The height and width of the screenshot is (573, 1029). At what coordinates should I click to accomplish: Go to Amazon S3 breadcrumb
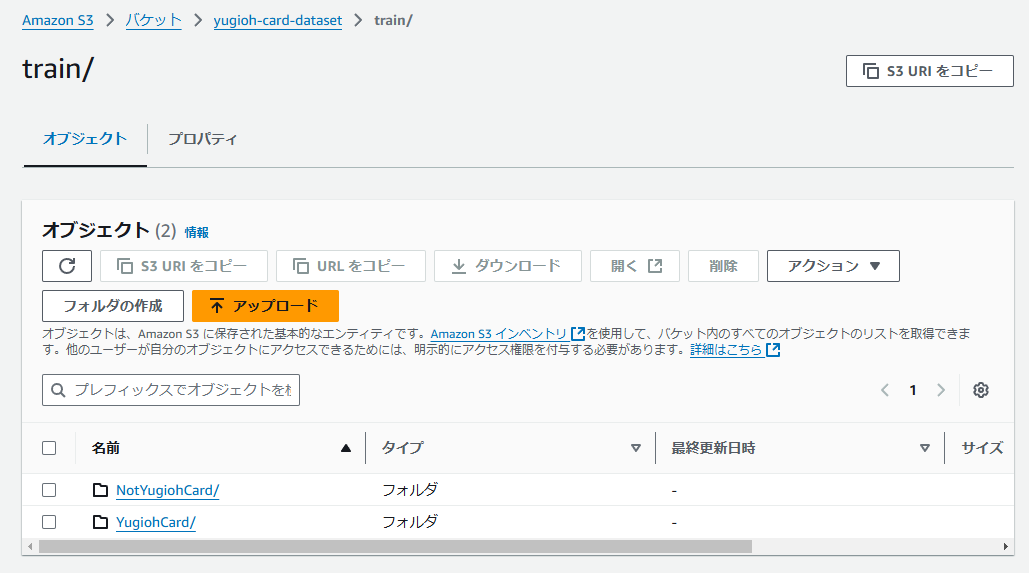[58, 20]
